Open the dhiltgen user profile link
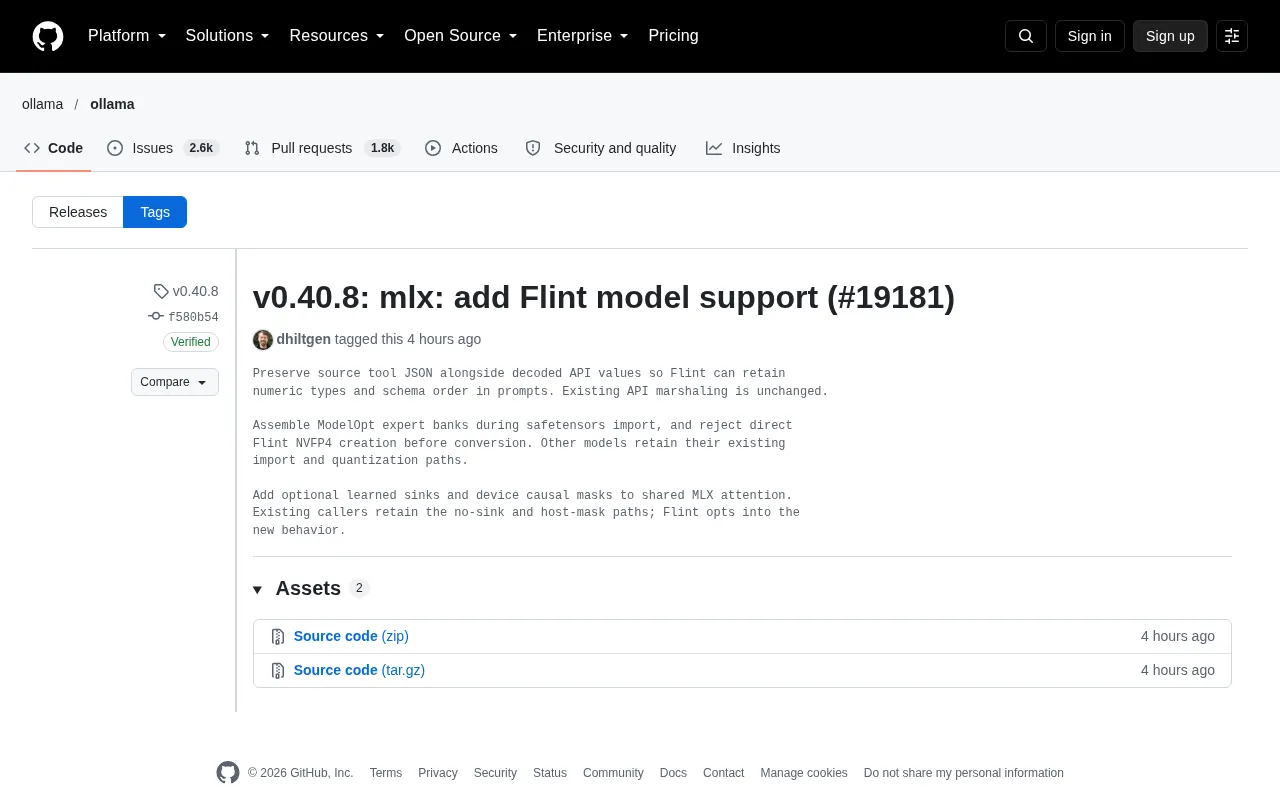Viewport: 1280px width, 800px height. 304,339
